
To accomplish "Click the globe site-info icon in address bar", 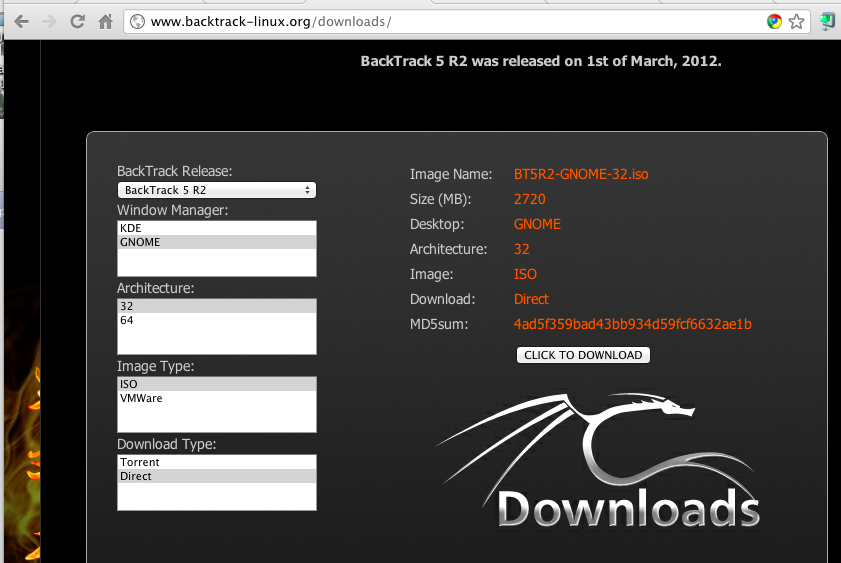I will point(138,21).
